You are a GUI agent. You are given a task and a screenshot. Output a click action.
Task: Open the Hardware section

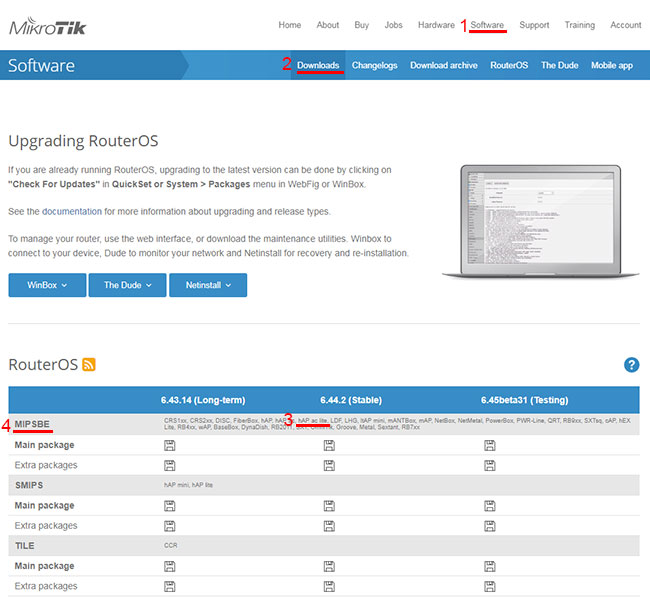click(436, 25)
